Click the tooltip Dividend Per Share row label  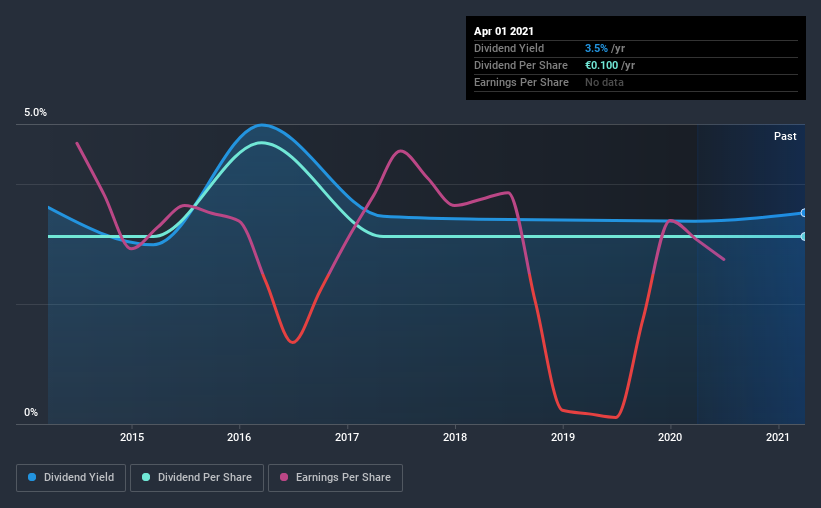[x=521, y=65]
